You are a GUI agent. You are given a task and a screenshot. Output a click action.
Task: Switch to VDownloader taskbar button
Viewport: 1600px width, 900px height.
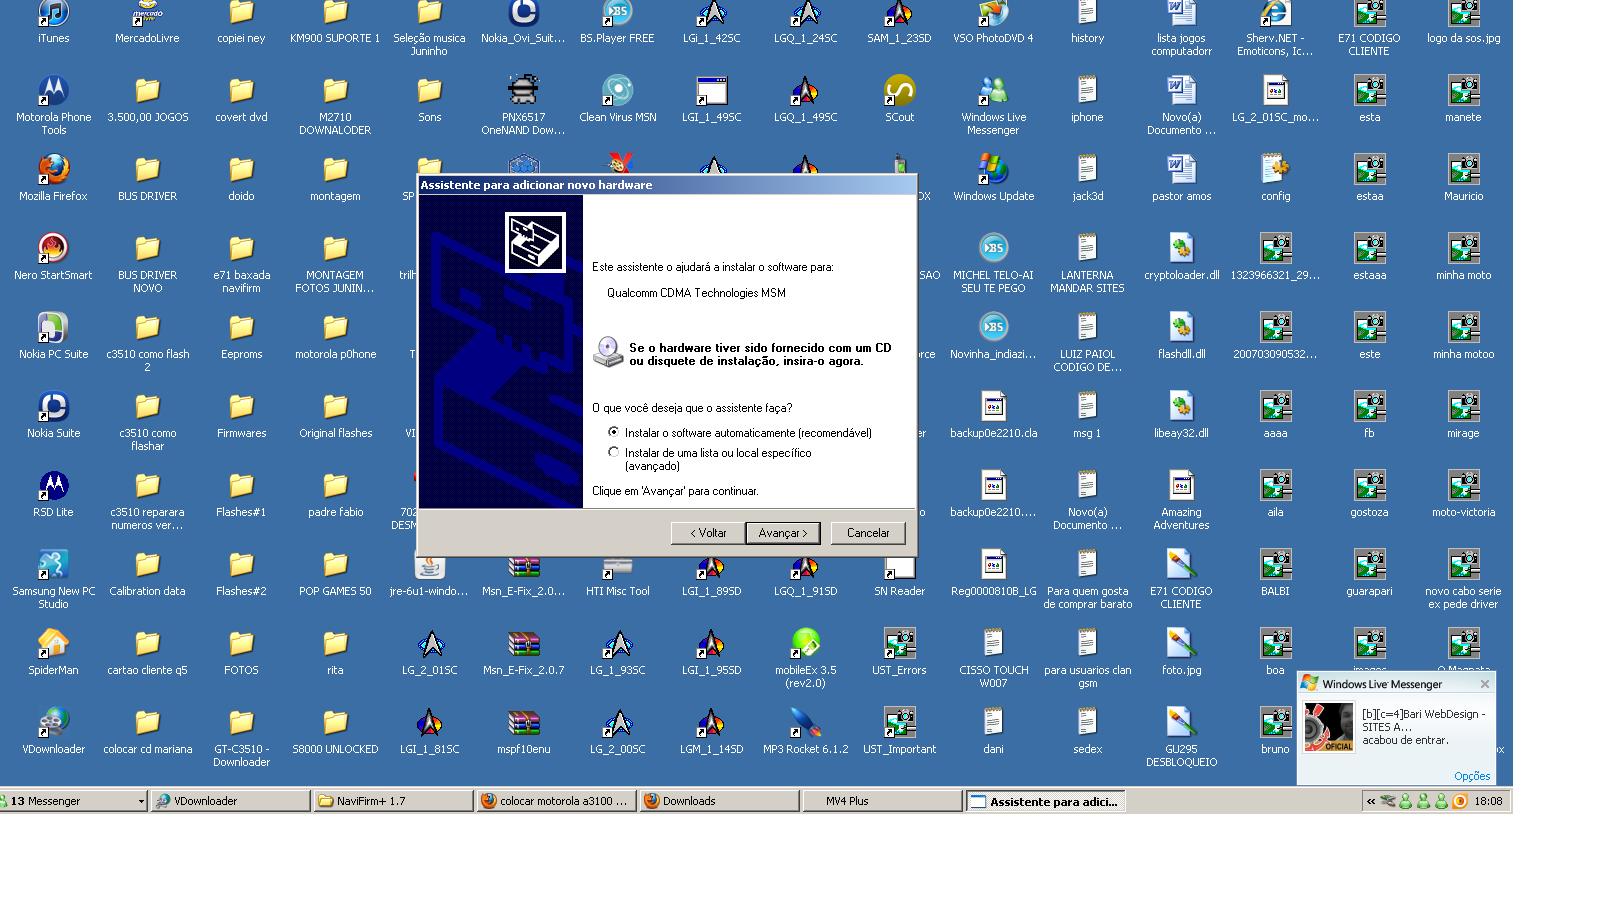[x=230, y=801]
